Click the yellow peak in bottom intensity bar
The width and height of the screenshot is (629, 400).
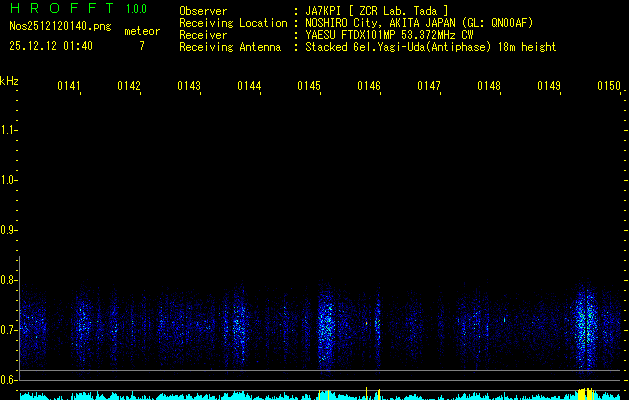tap(586, 393)
